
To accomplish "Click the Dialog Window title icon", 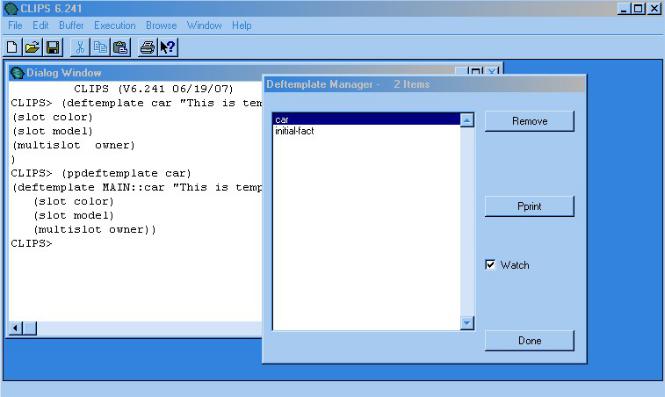I will [x=17, y=73].
